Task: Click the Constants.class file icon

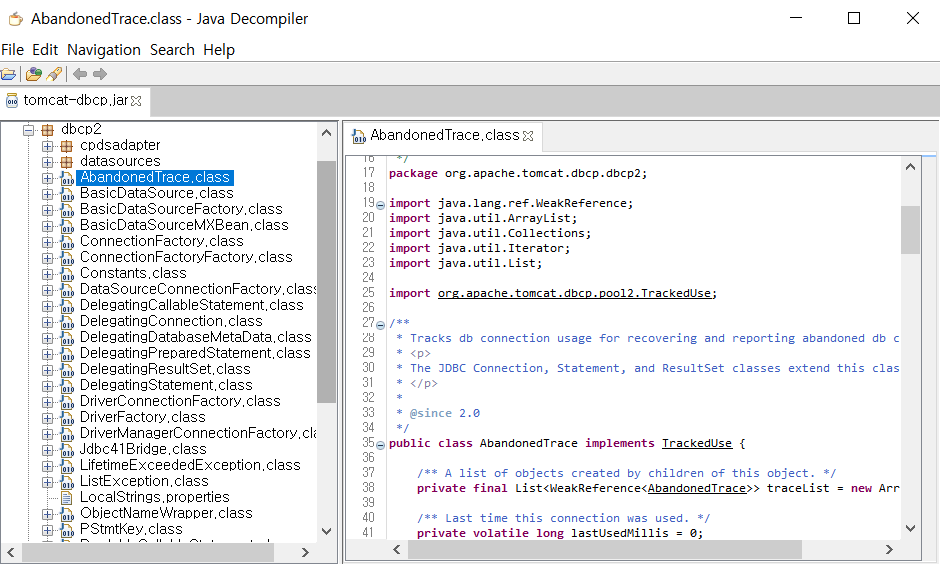Action: [x=67, y=274]
